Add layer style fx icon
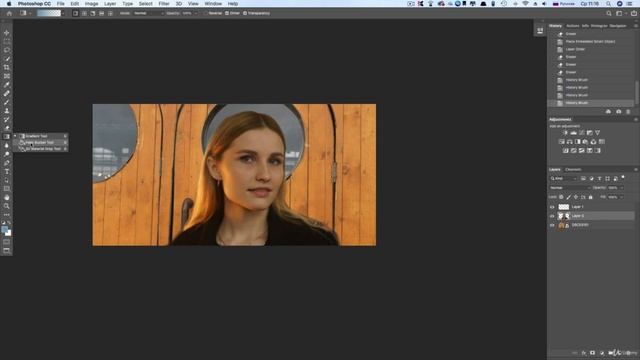The width and height of the screenshot is (640, 360). tap(584, 353)
